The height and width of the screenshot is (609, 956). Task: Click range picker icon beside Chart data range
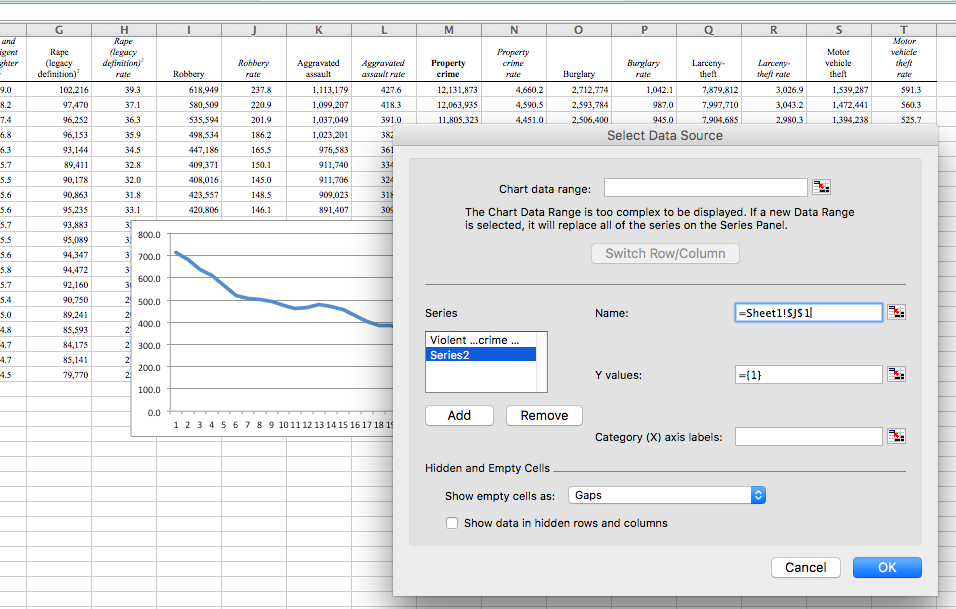pyautogui.click(x=822, y=187)
